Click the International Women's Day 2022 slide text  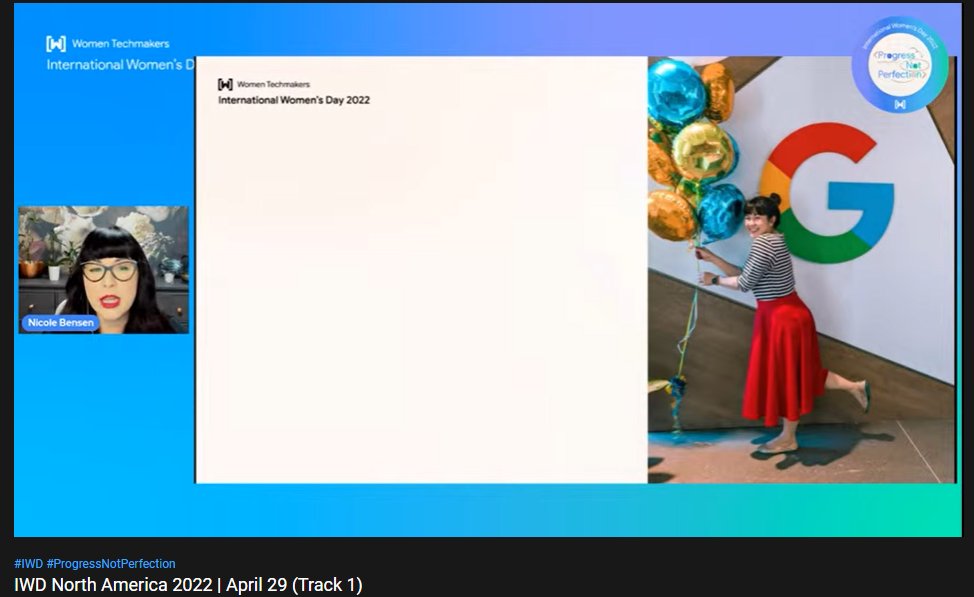294,100
